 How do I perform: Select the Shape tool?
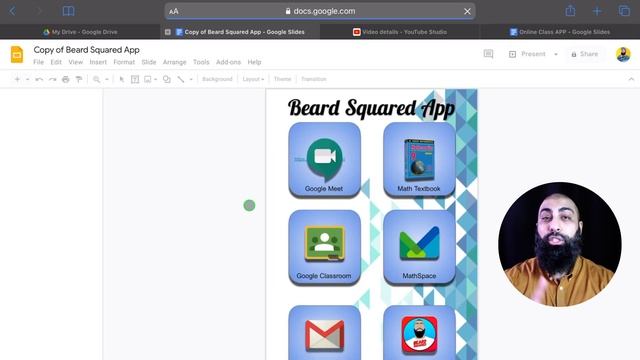(x=167, y=79)
